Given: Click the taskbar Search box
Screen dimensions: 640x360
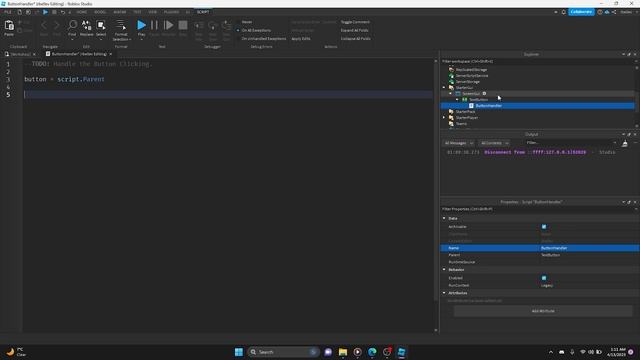Looking at the screenshot, I should click(283, 352).
